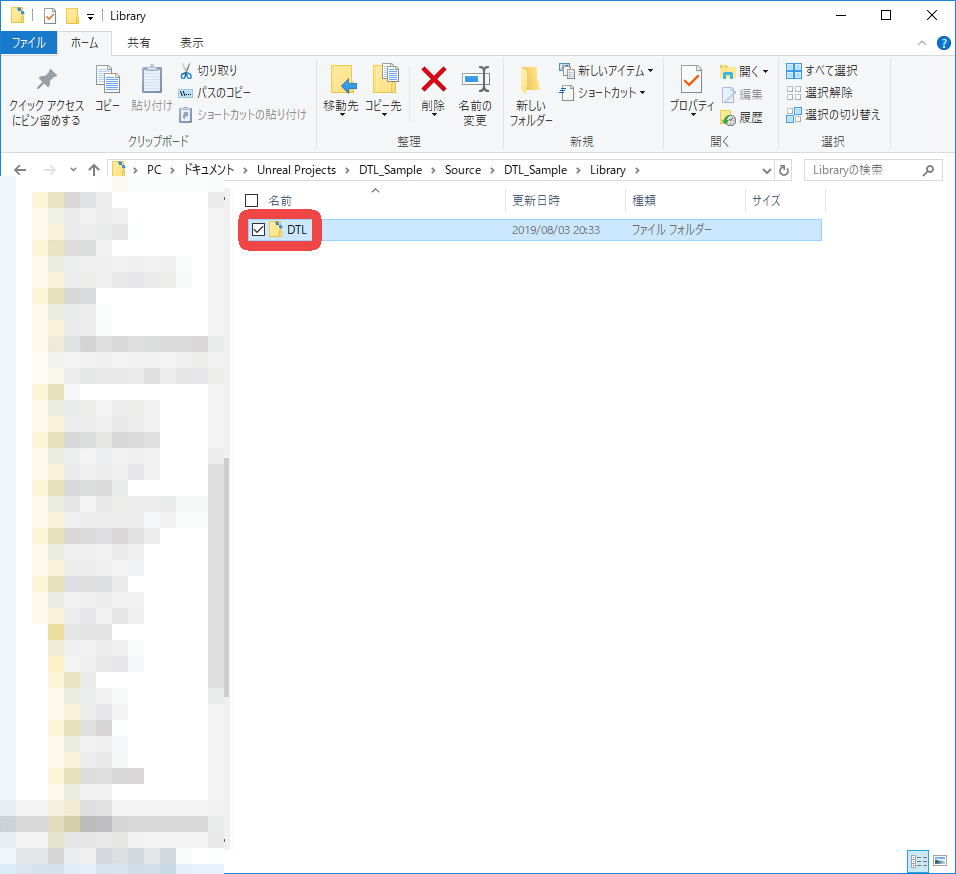Uncheck the DTL folder checkbox

click(x=258, y=230)
